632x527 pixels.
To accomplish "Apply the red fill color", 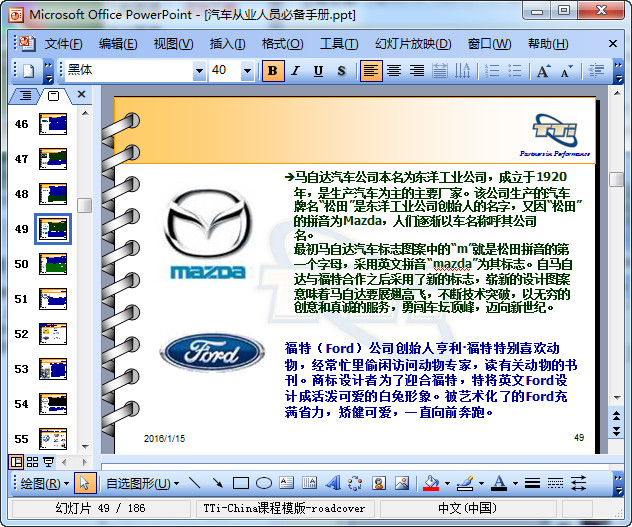I will (431, 483).
